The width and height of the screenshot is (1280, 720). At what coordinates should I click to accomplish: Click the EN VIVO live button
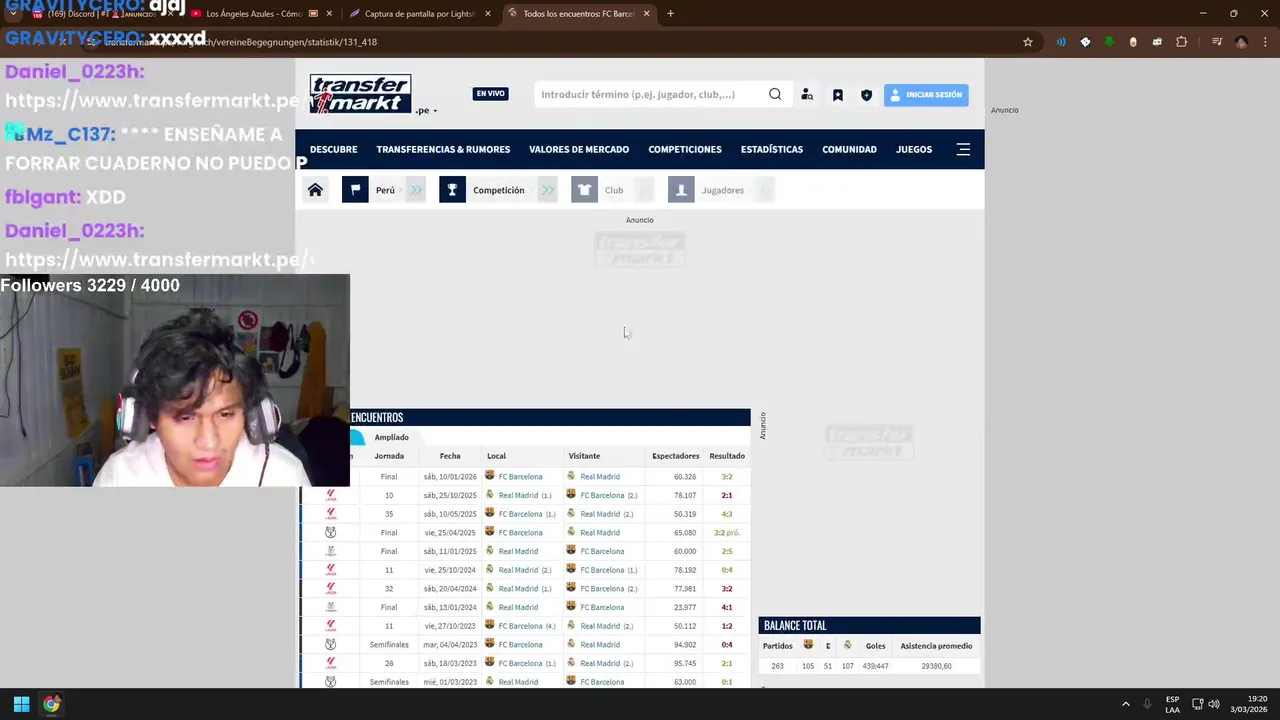490,94
